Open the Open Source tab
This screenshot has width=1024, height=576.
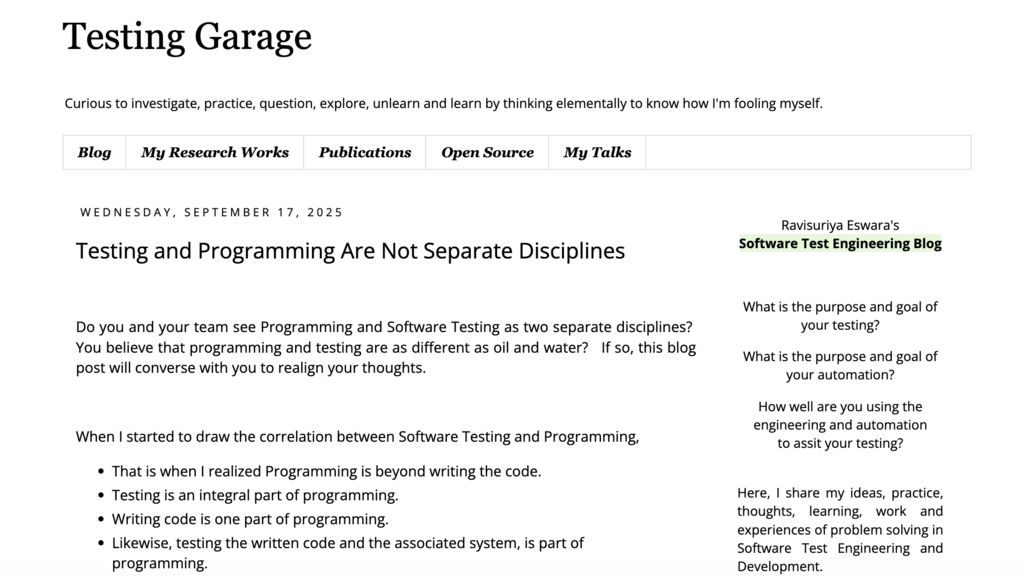coord(486,152)
